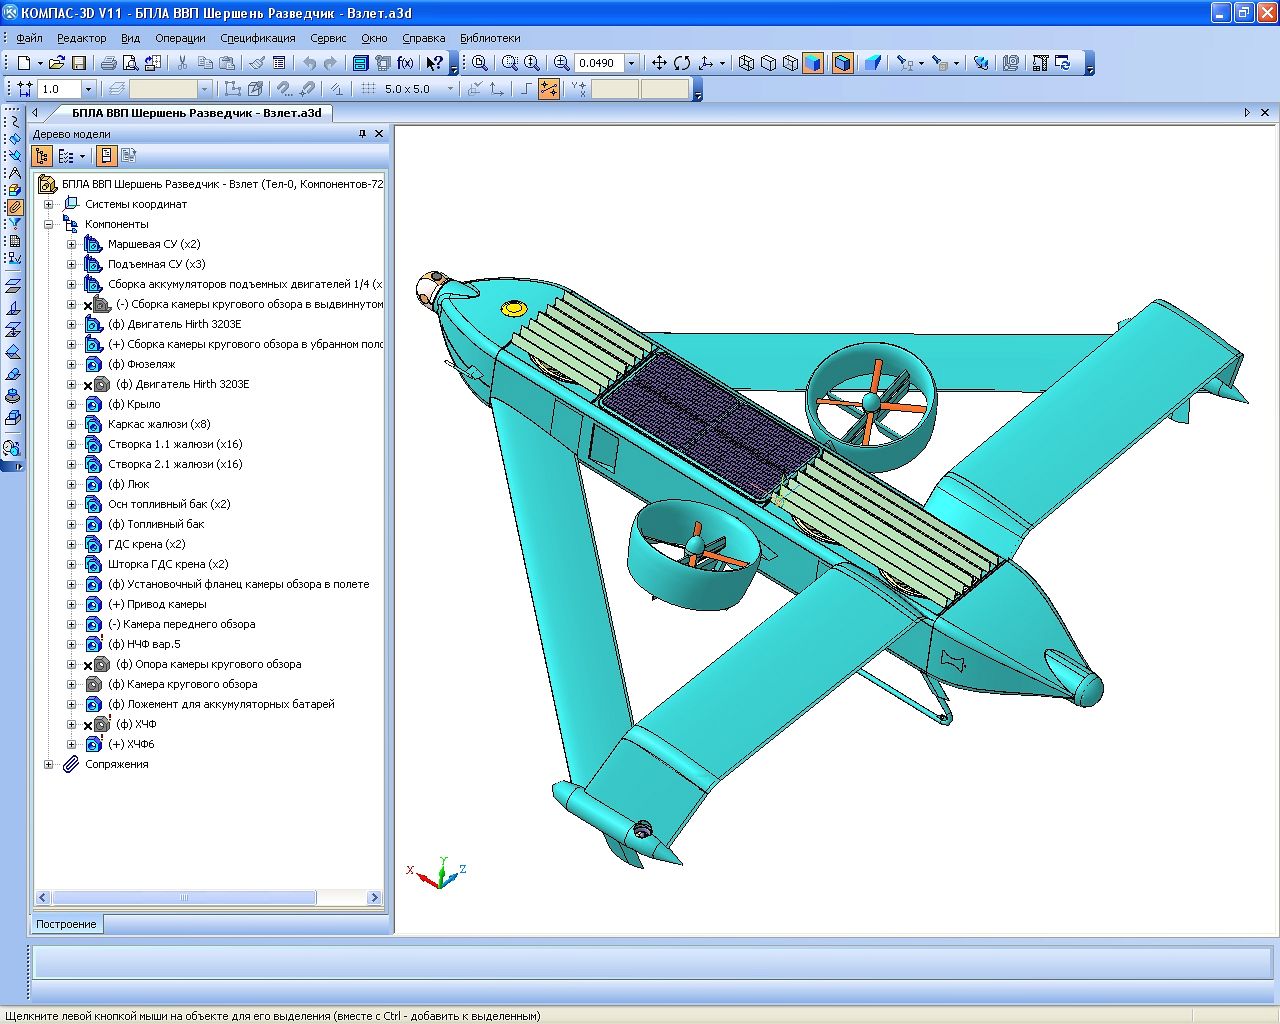Select the Фюзеляж component in tree
Screen dimensions: 1280x1024
pos(151,364)
